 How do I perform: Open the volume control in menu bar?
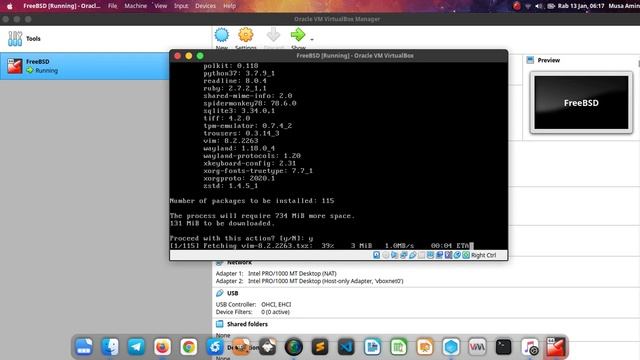click(539, 6)
